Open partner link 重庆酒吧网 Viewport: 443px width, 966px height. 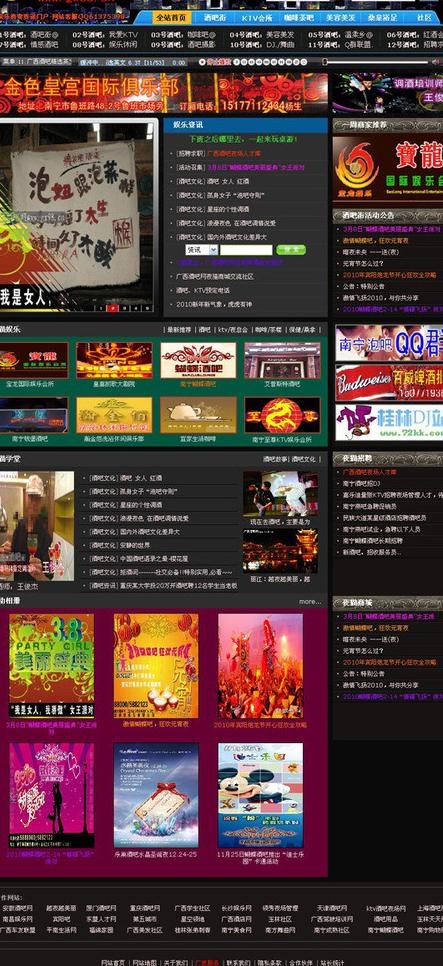coord(144,908)
